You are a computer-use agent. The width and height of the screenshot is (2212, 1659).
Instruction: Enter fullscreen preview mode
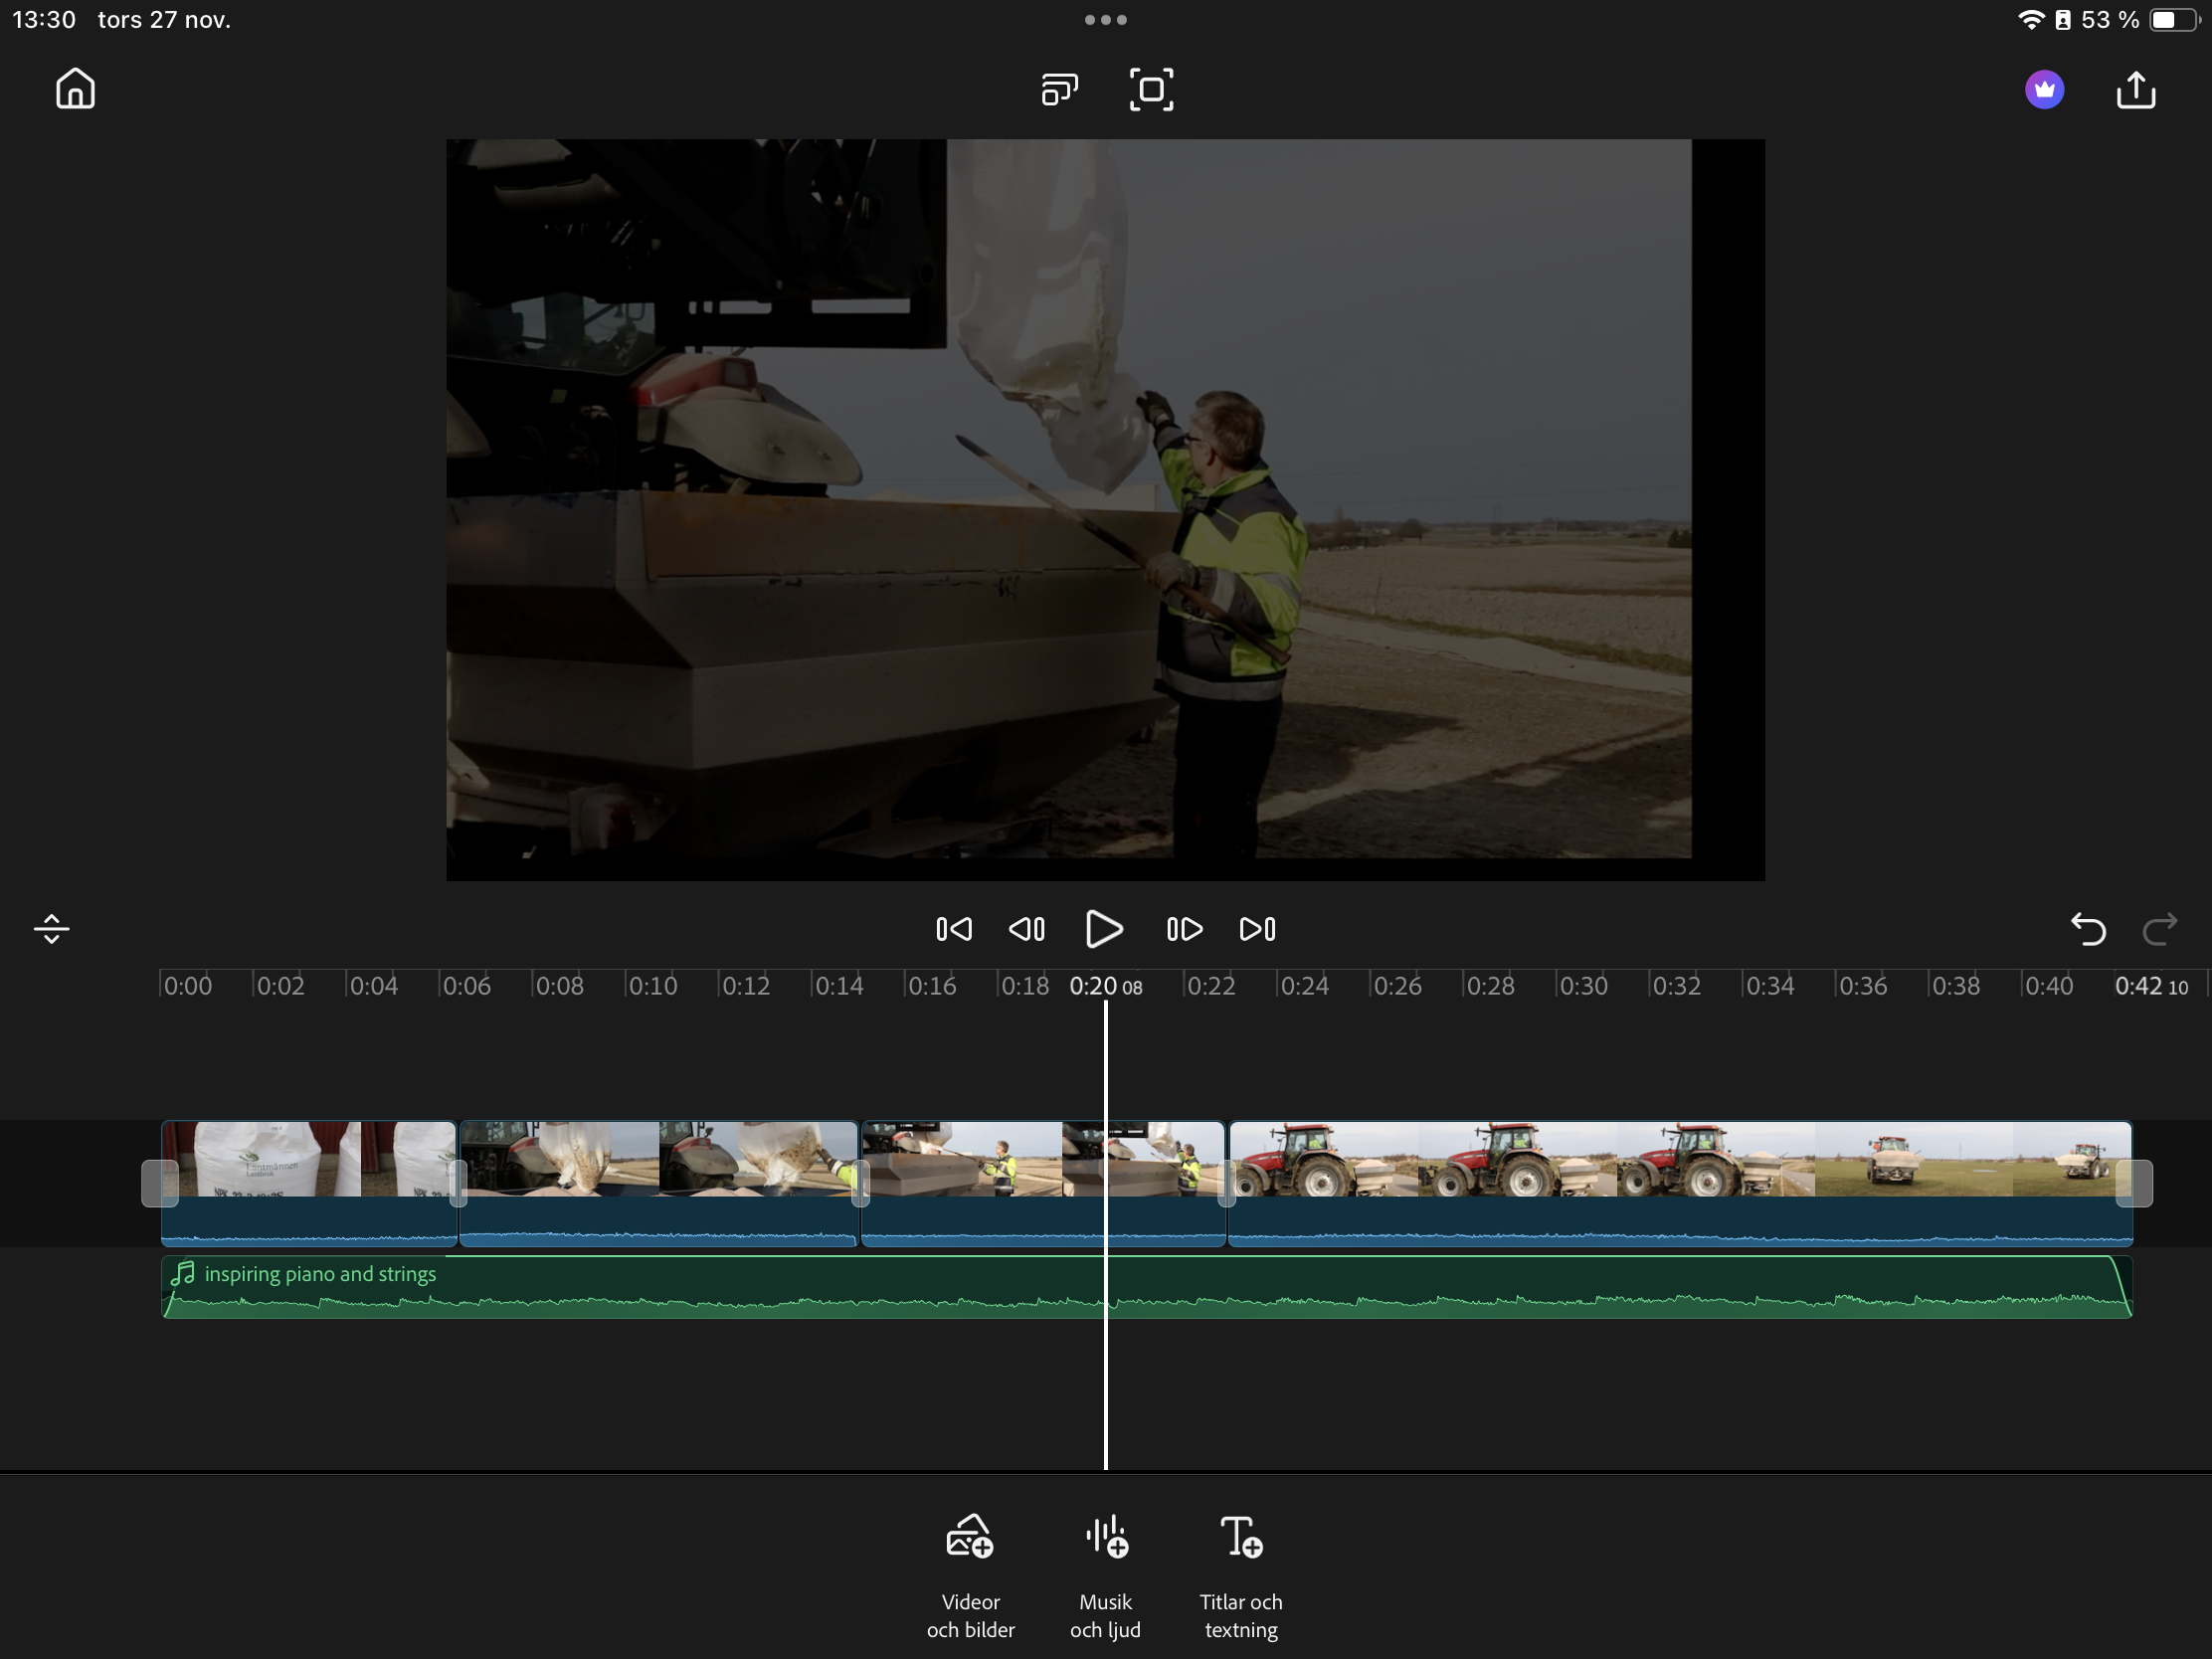click(1151, 89)
